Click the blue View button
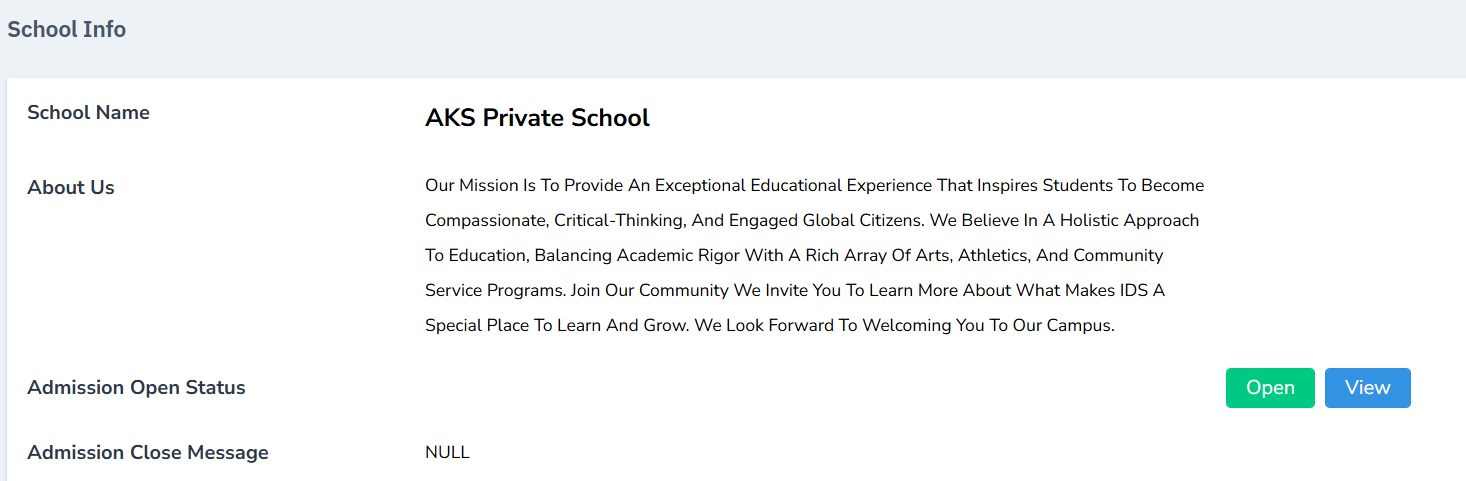 (x=1367, y=388)
